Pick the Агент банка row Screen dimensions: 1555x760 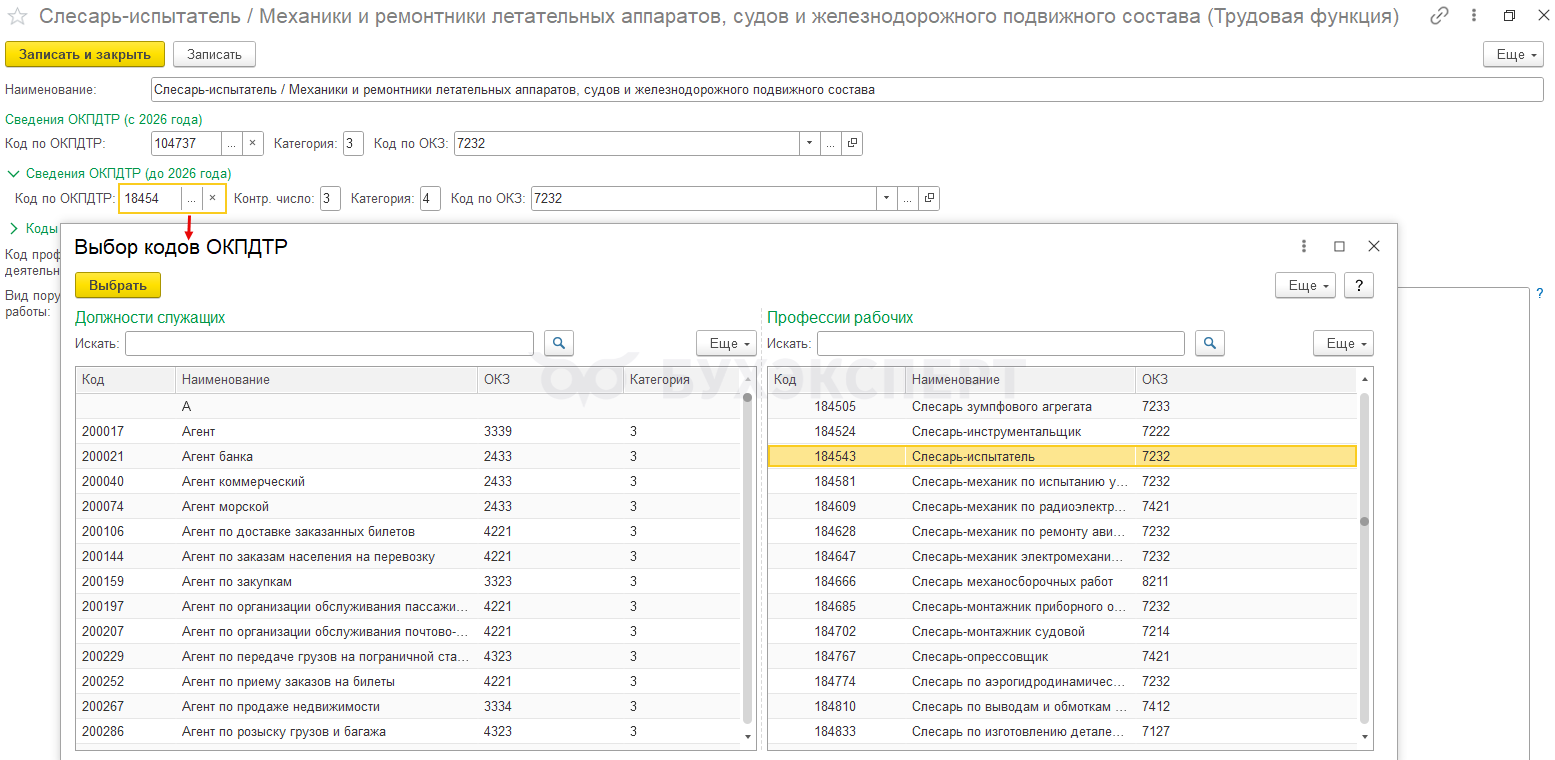[217, 456]
